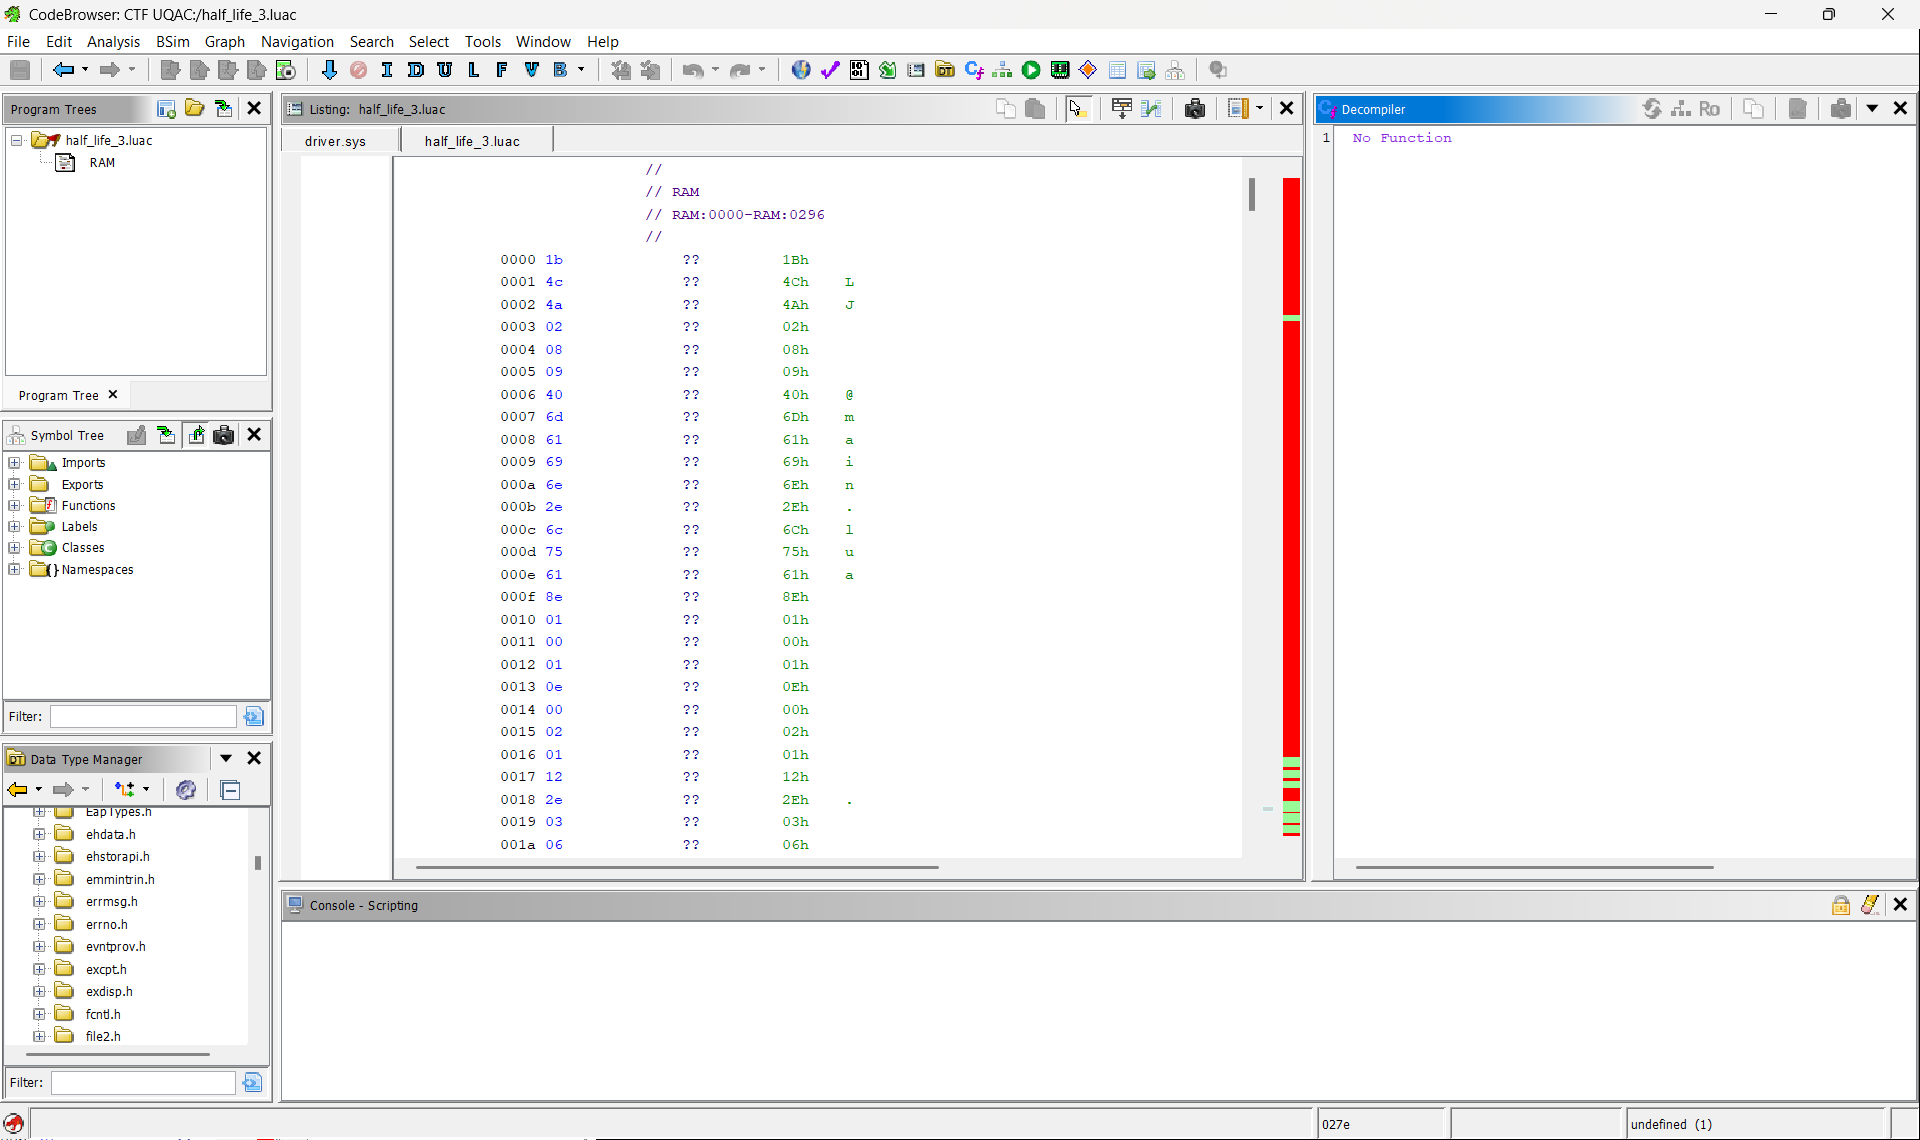Click the Next Bookmark 'B' icon

coord(560,70)
